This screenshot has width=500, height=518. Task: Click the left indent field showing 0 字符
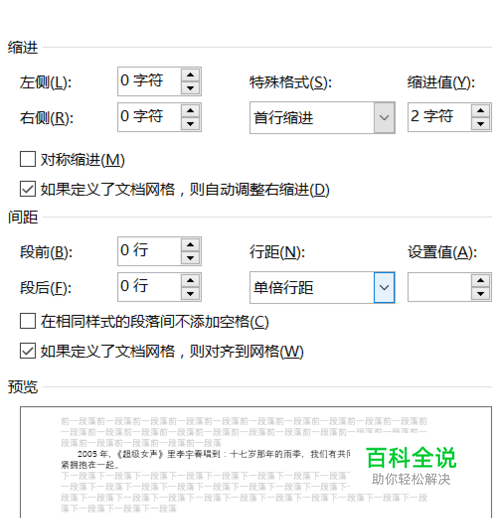coord(149,81)
